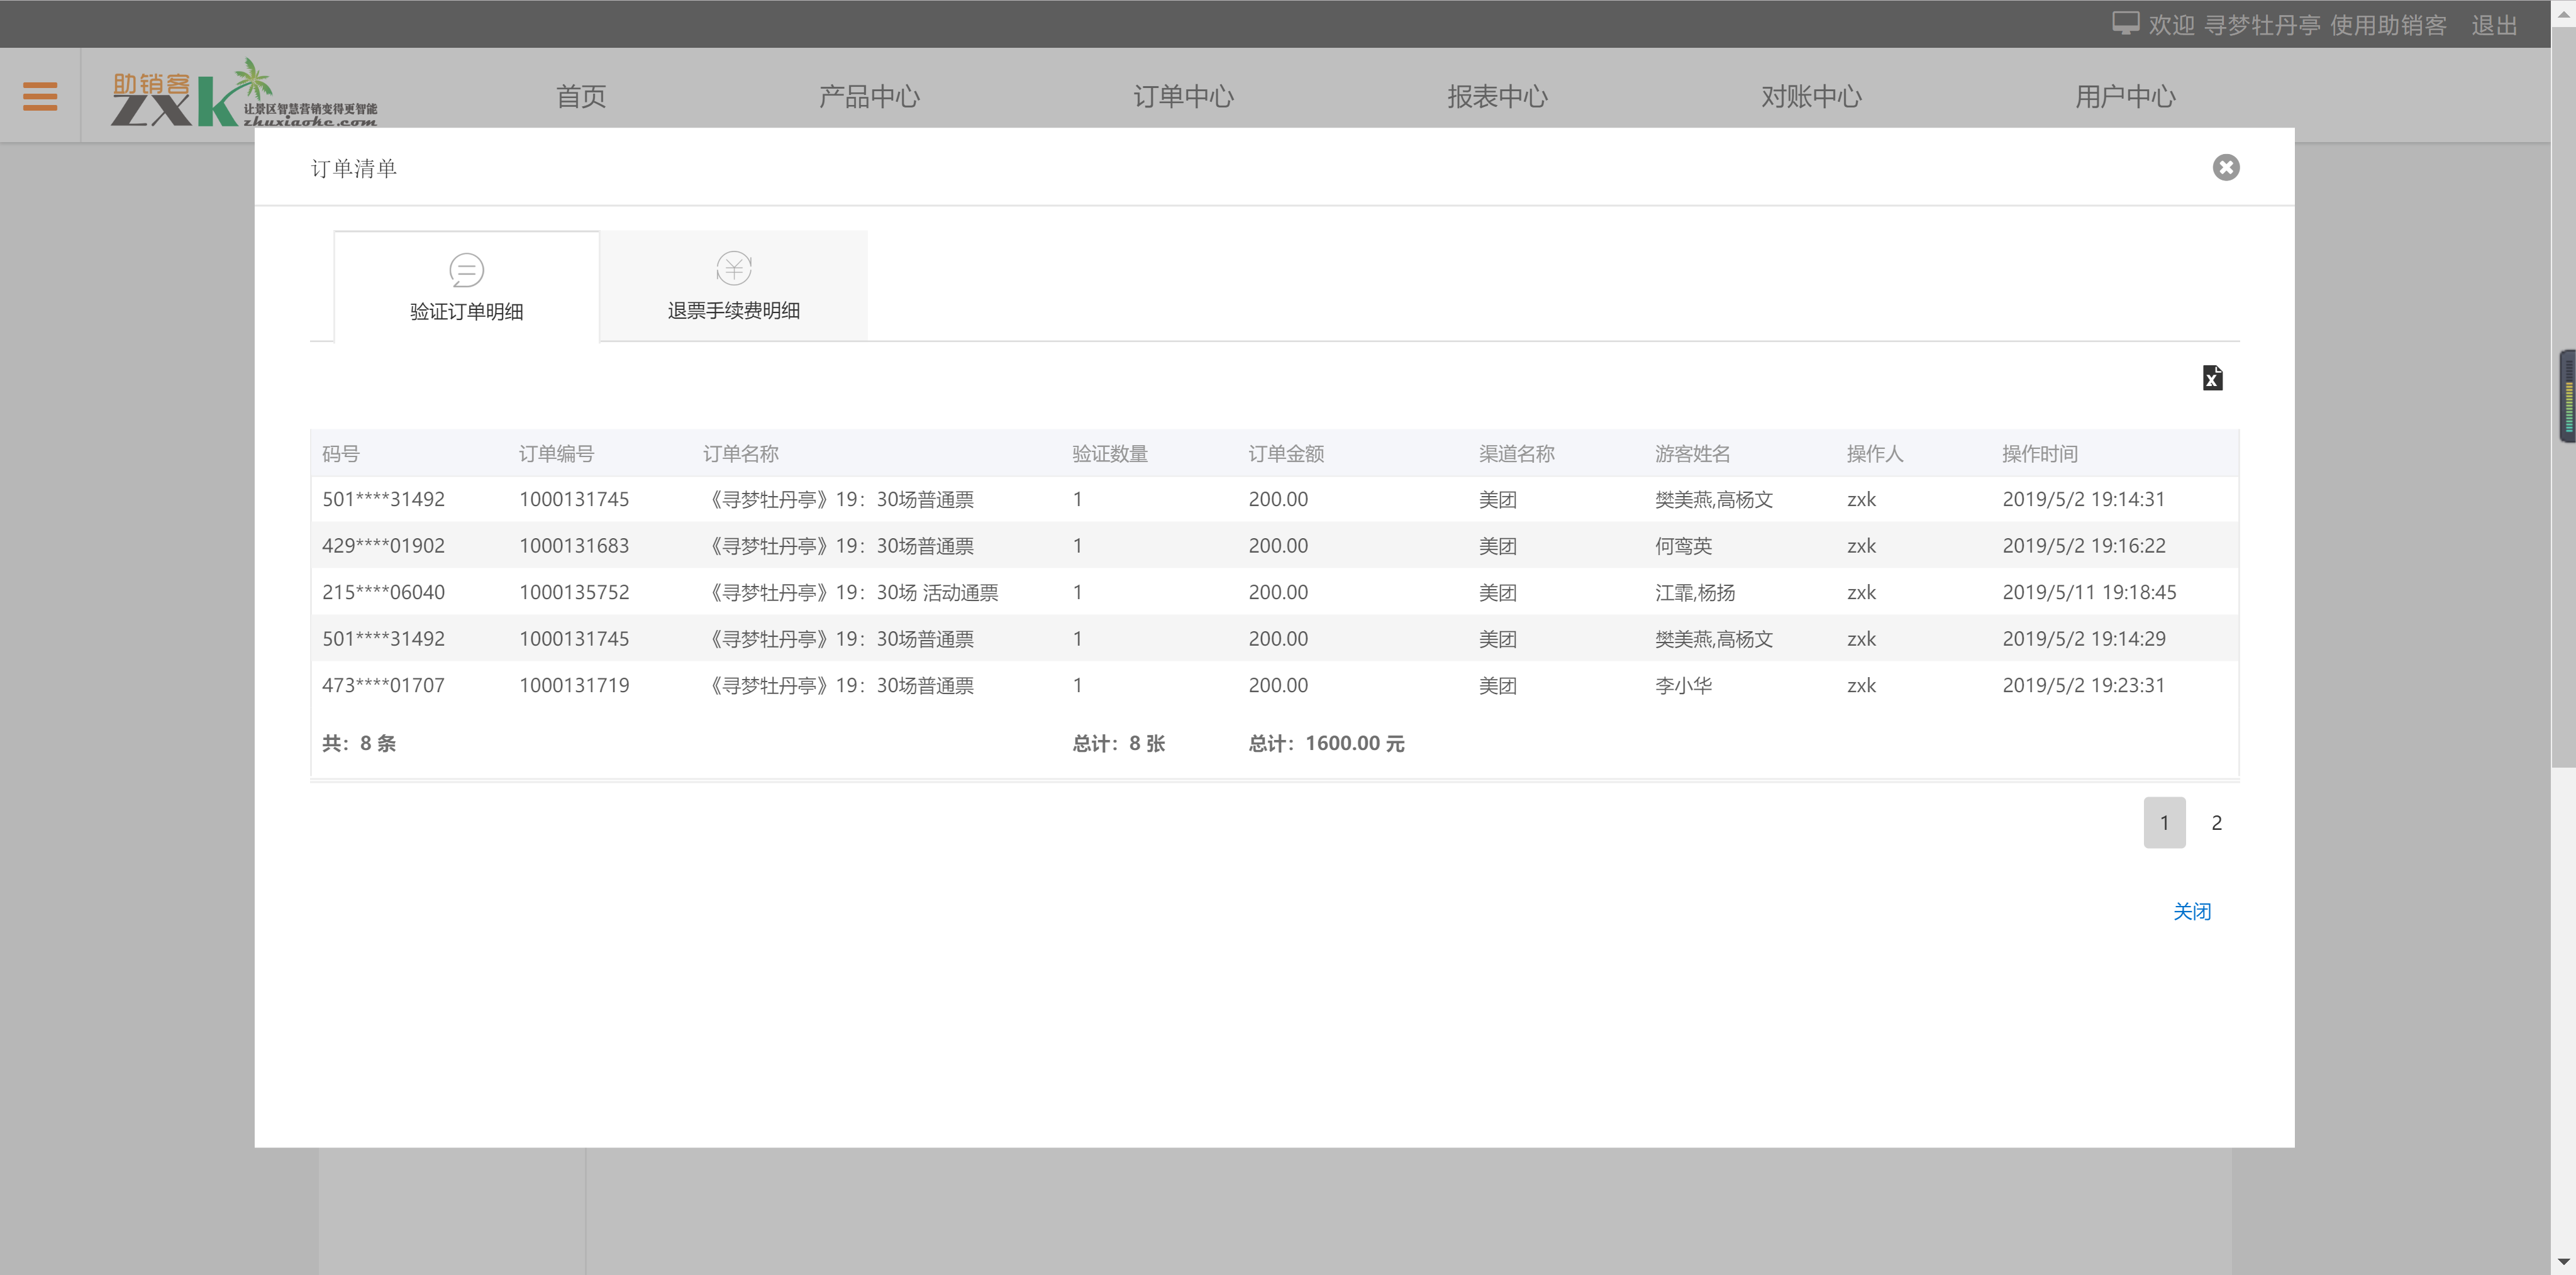This screenshot has width=2576, height=1275.
Task: Navigate to 报表中心
Action: tap(1497, 96)
